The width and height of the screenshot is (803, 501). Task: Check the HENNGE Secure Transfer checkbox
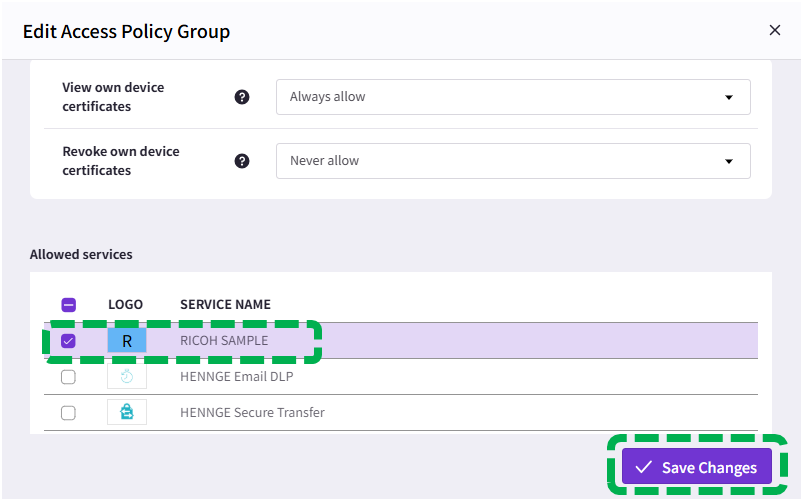[68, 413]
